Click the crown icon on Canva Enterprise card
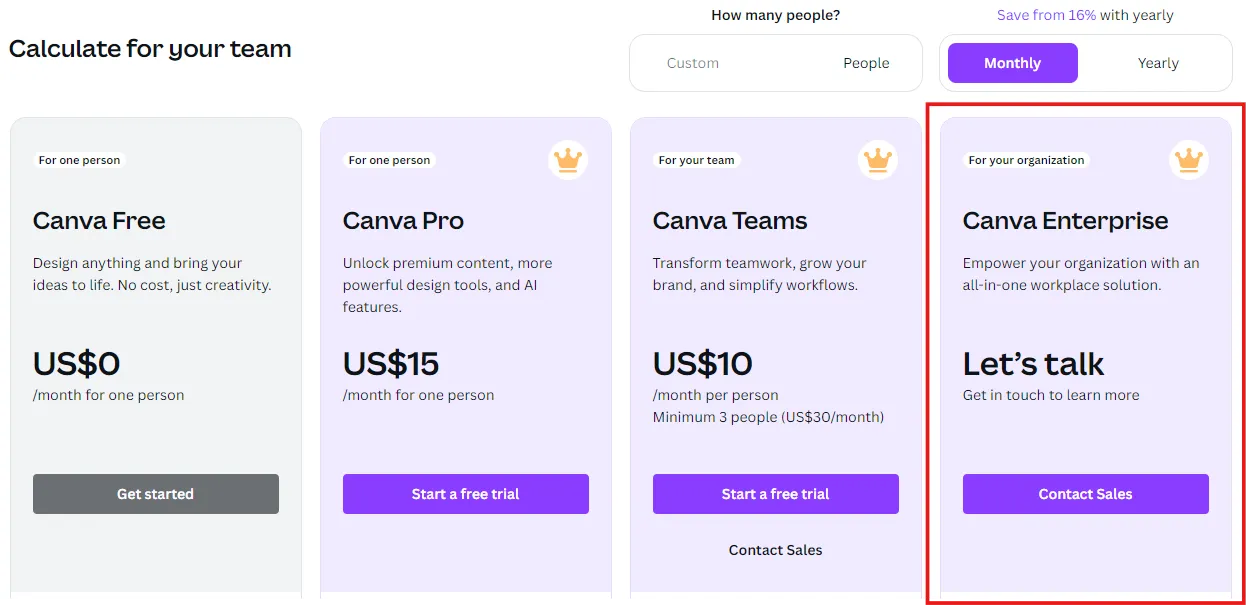The height and width of the screenshot is (605, 1247). [1187, 160]
